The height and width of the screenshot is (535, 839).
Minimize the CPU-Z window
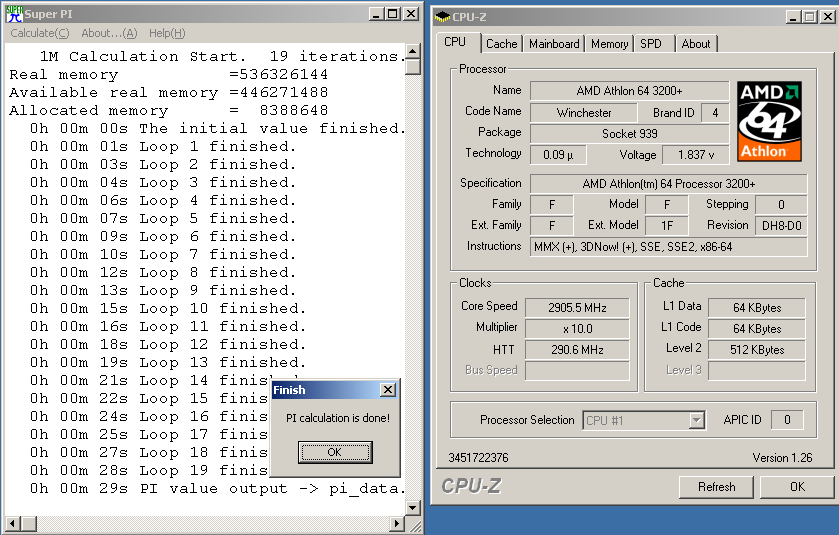794,17
